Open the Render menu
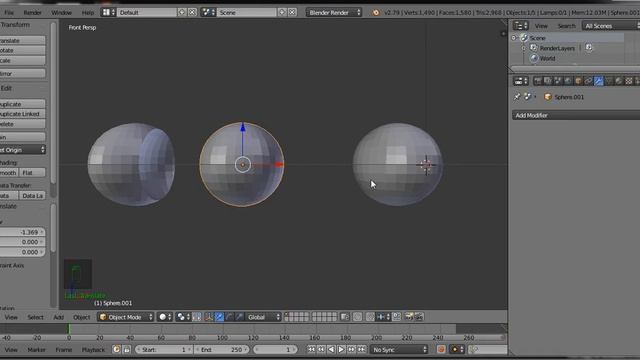 pyautogui.click(x=32, y=13)
